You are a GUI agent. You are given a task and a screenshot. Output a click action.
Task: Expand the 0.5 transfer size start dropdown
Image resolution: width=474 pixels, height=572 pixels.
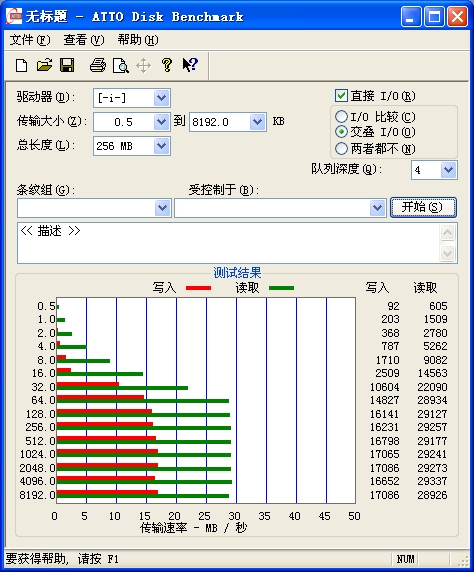[161, 122]
